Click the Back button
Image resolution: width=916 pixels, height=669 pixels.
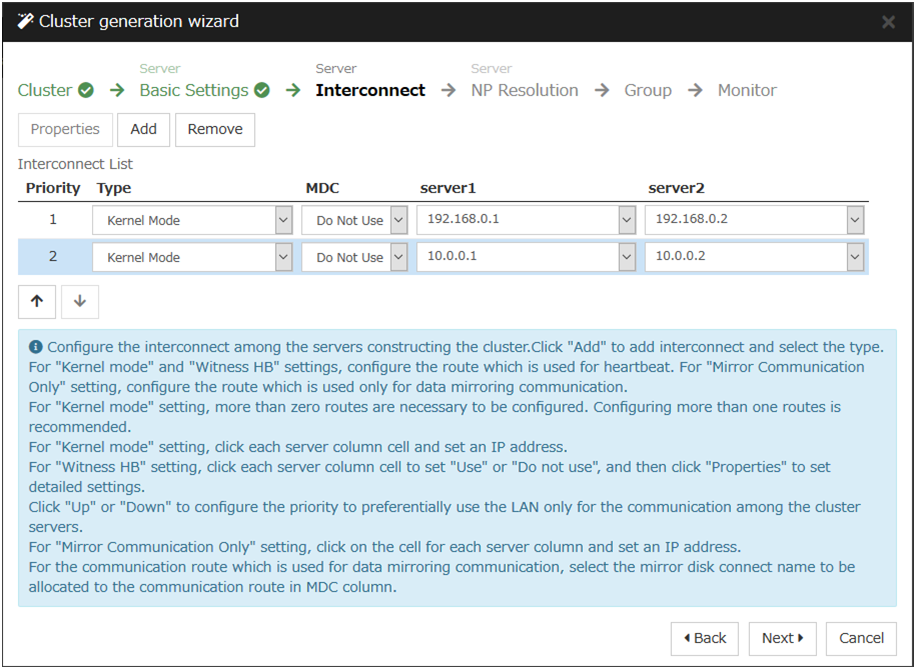coord(704,638)
